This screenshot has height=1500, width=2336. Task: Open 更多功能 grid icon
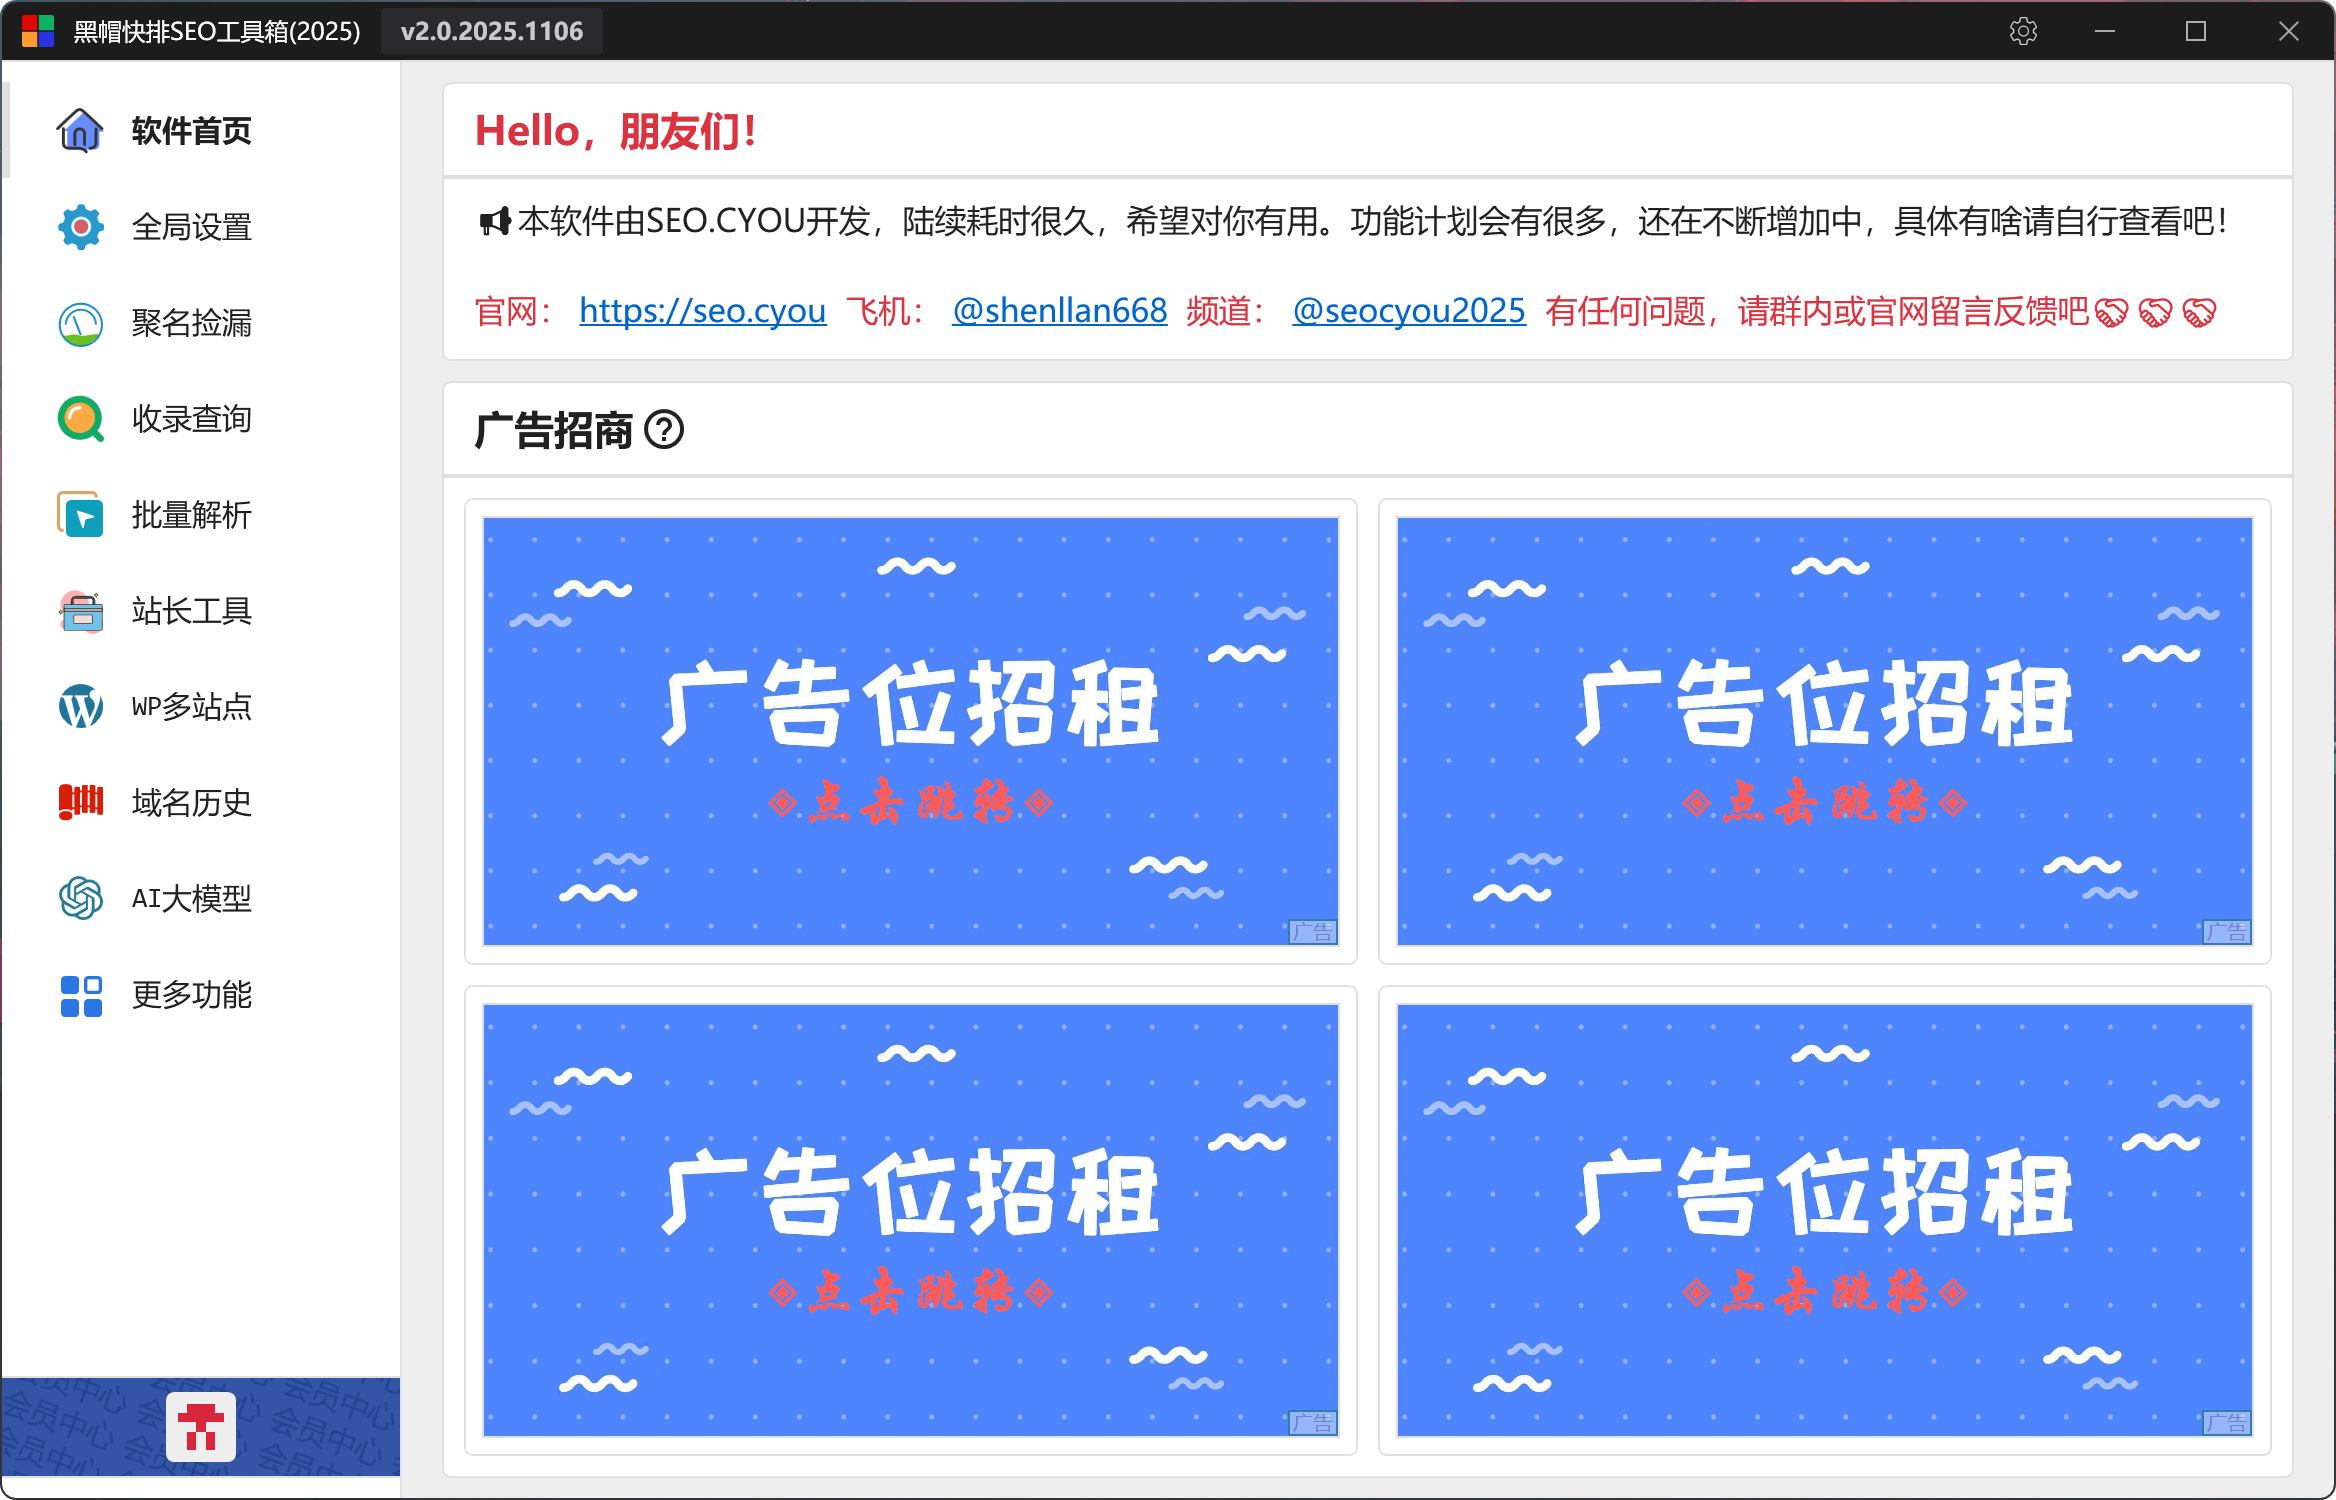(x=80, y=995)
